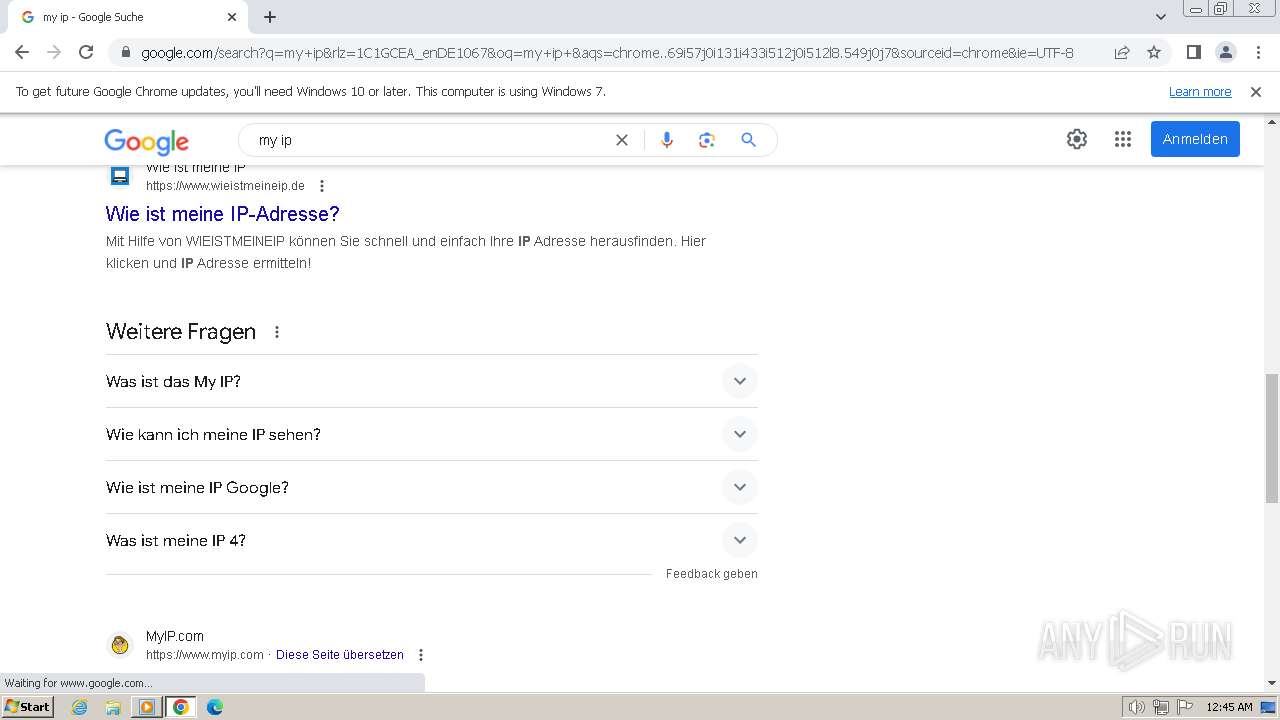Select the address bar URL
This screenshot has height=720, width=1280.
click(x=607, y=53)
